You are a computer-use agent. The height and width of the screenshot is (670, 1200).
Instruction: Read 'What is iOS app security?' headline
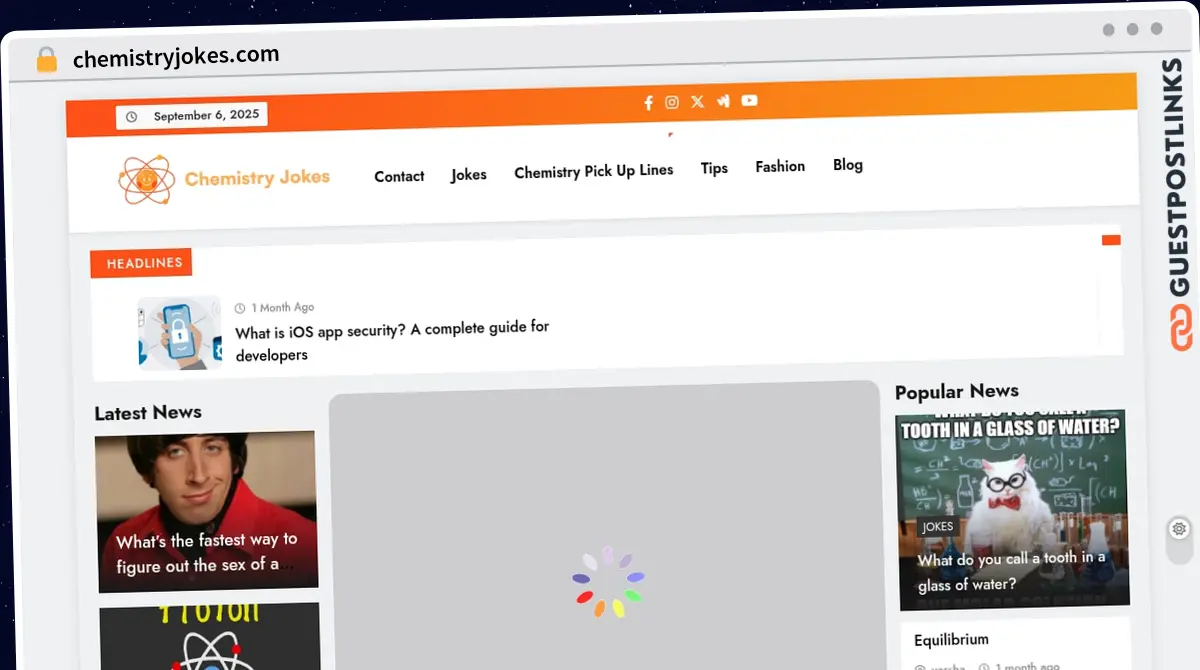(x=392, y=341)
